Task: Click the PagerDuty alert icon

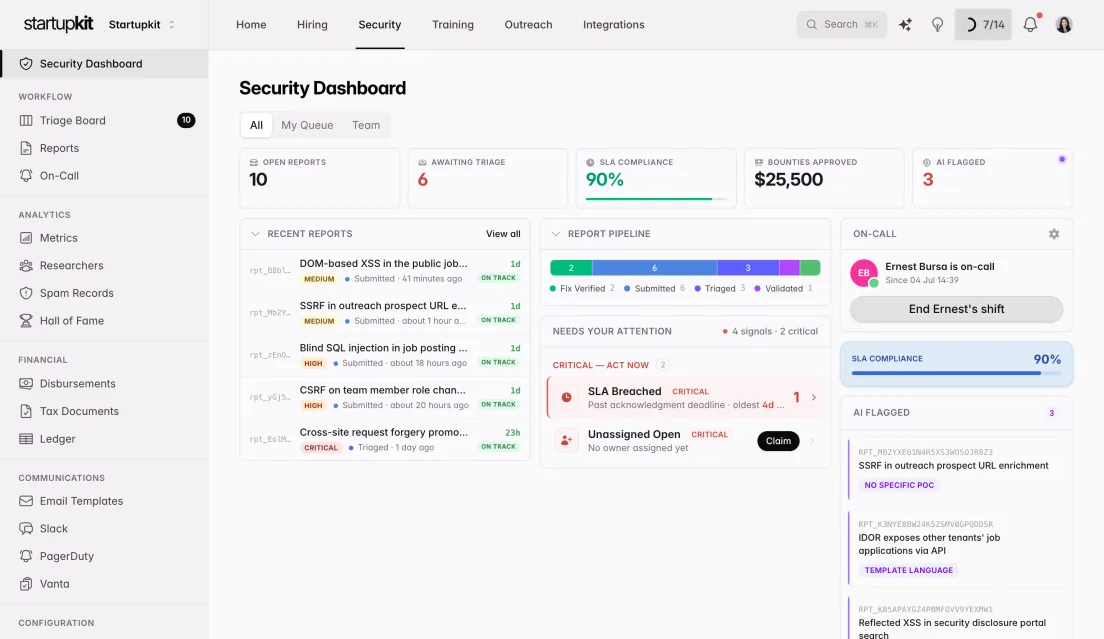Action: (x=26, y=556)
